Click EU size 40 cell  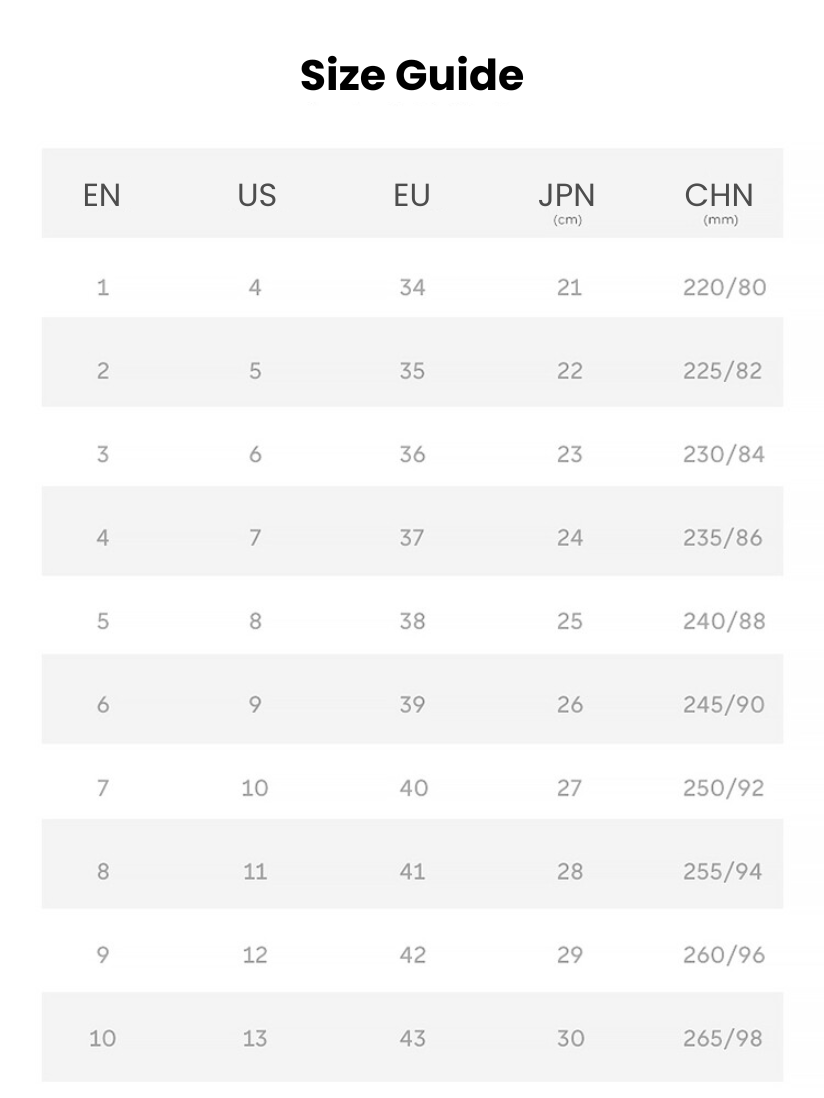[412, 788]
